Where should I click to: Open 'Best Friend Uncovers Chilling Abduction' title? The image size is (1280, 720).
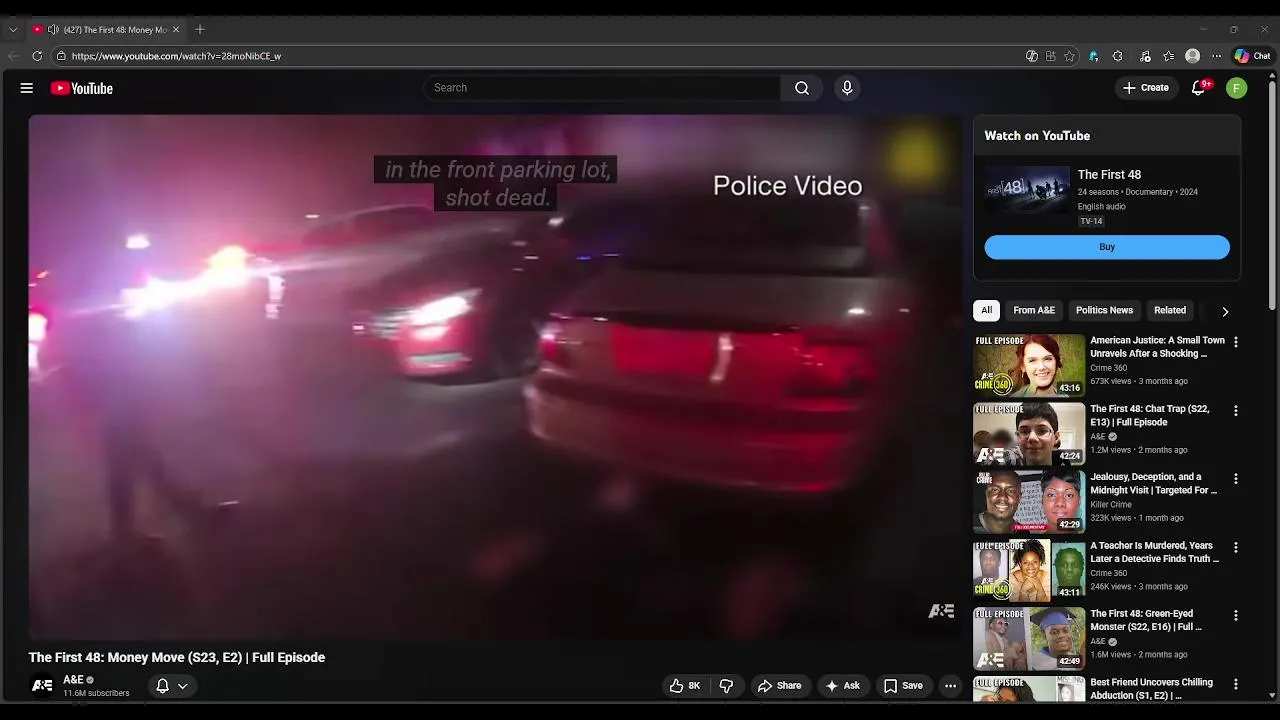(x=1151, y=689)
